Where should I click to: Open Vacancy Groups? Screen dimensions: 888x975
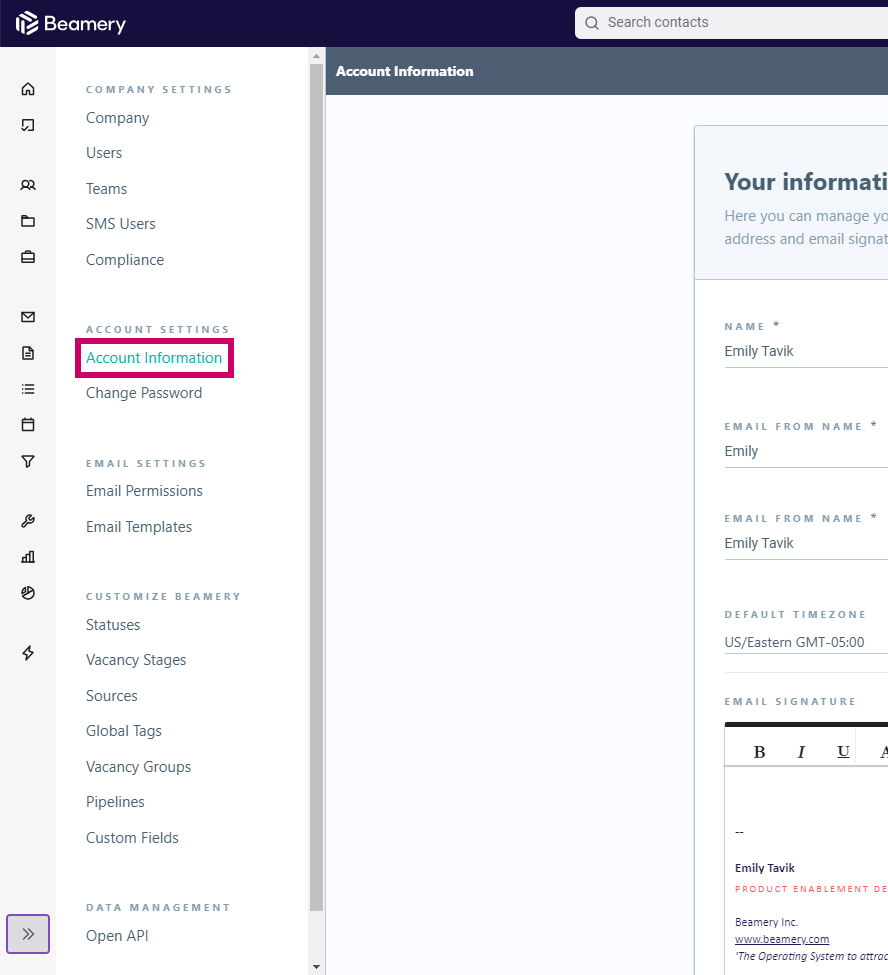139,767
